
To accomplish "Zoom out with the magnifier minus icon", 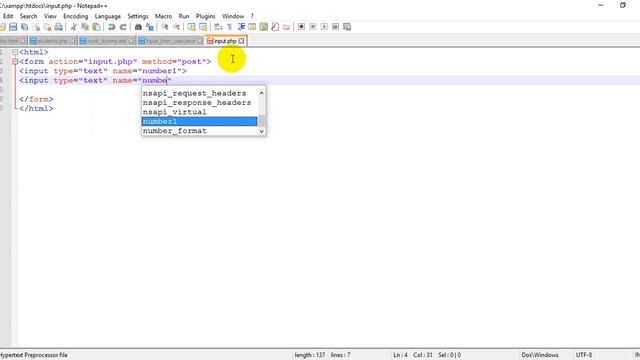I will 176,27.
